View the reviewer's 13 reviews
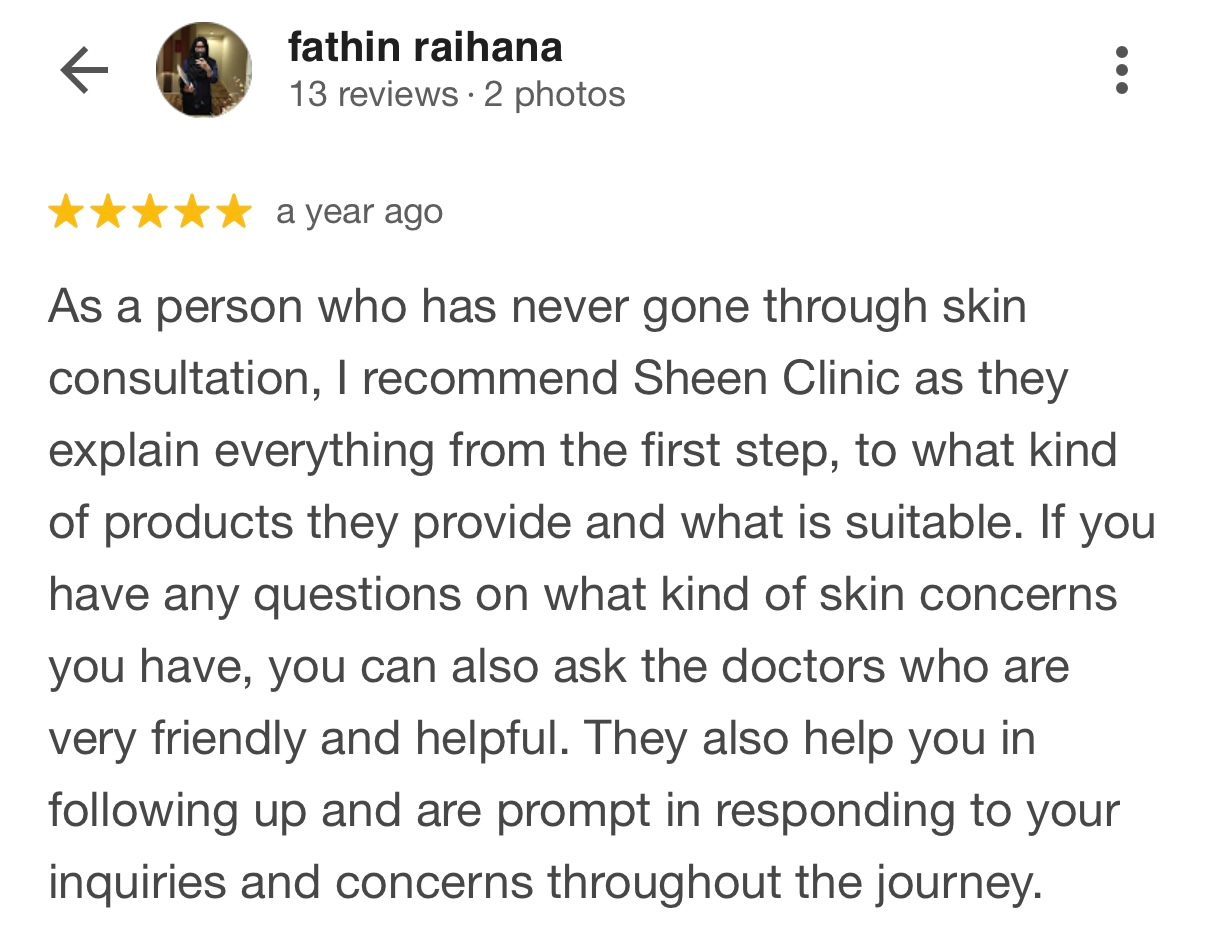 coord(373,95)
